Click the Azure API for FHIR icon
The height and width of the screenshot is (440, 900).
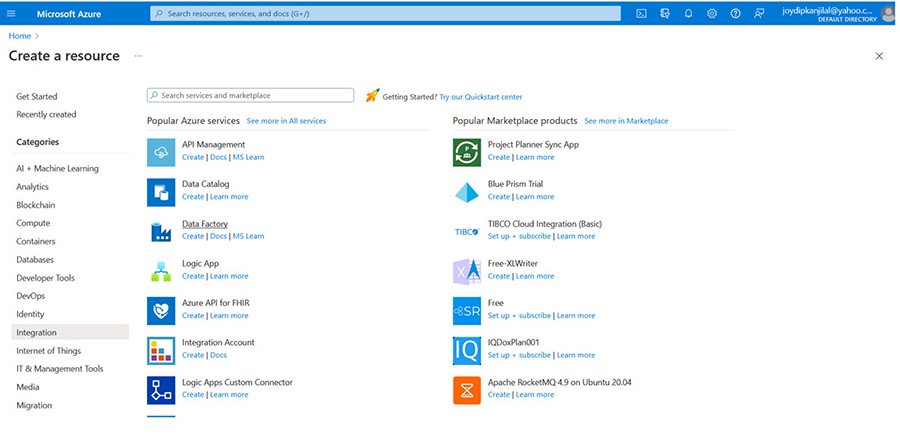tap(161, 310)
